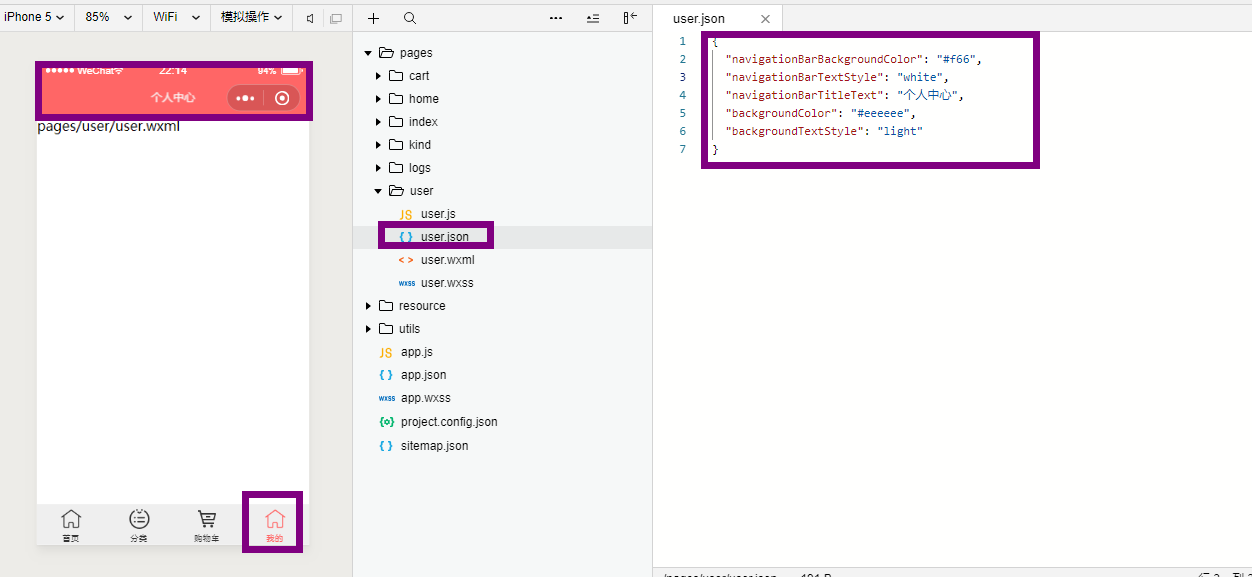Click the resource folder icon

(x=386, y=306)
